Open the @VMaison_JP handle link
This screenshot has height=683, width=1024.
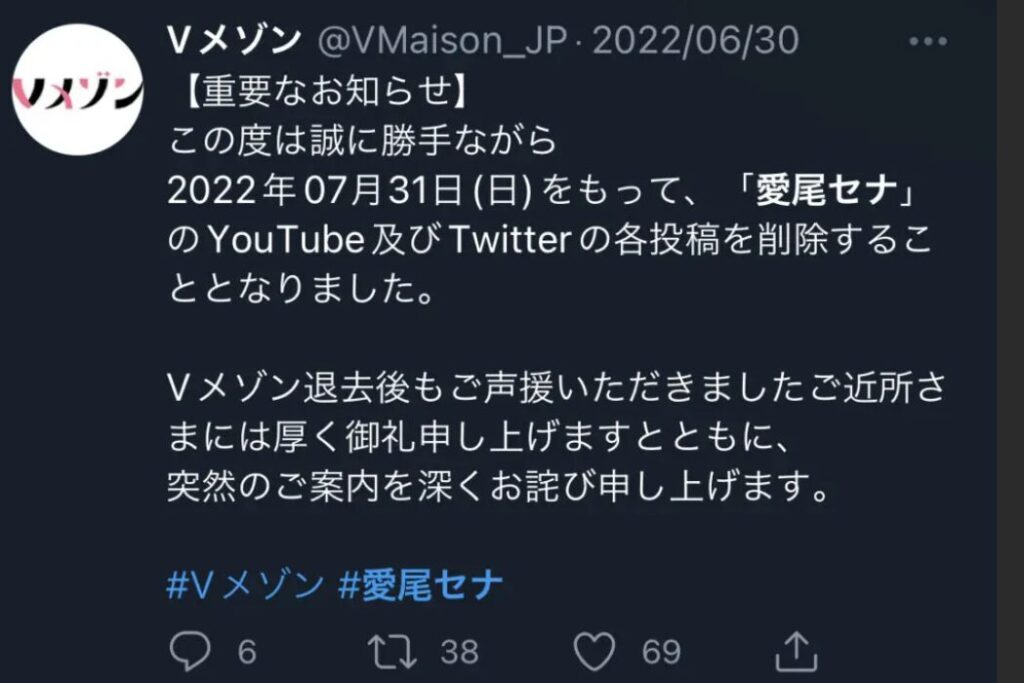tap(442, 41)
